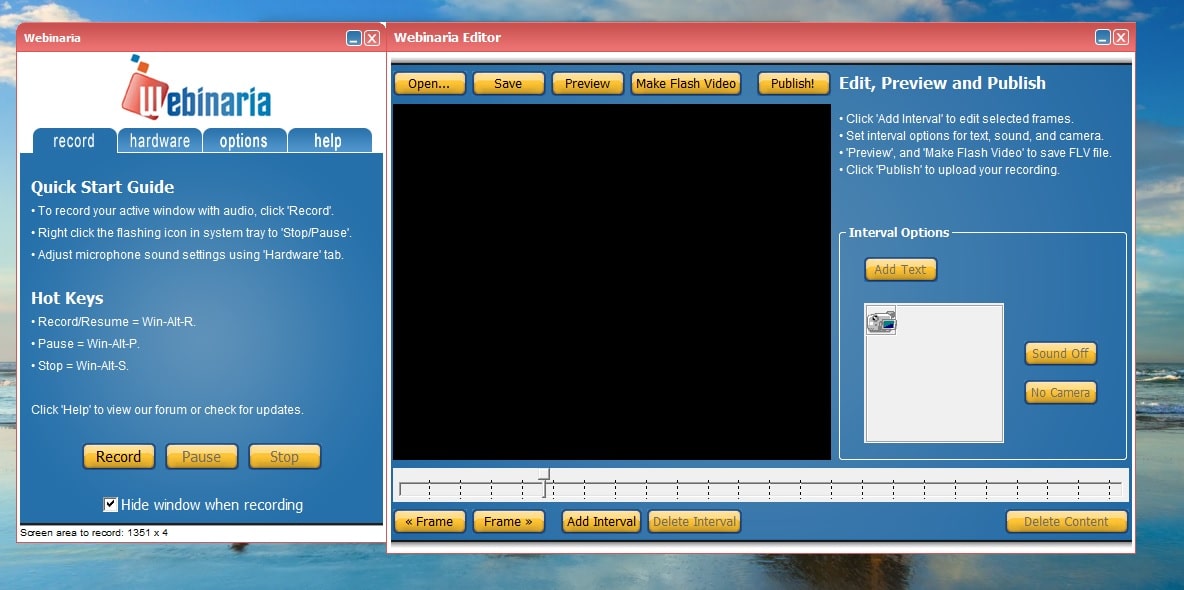Viewport: 1184px width, 590px height.
Task: Open the hardware tab
Action: pos(159,141)
